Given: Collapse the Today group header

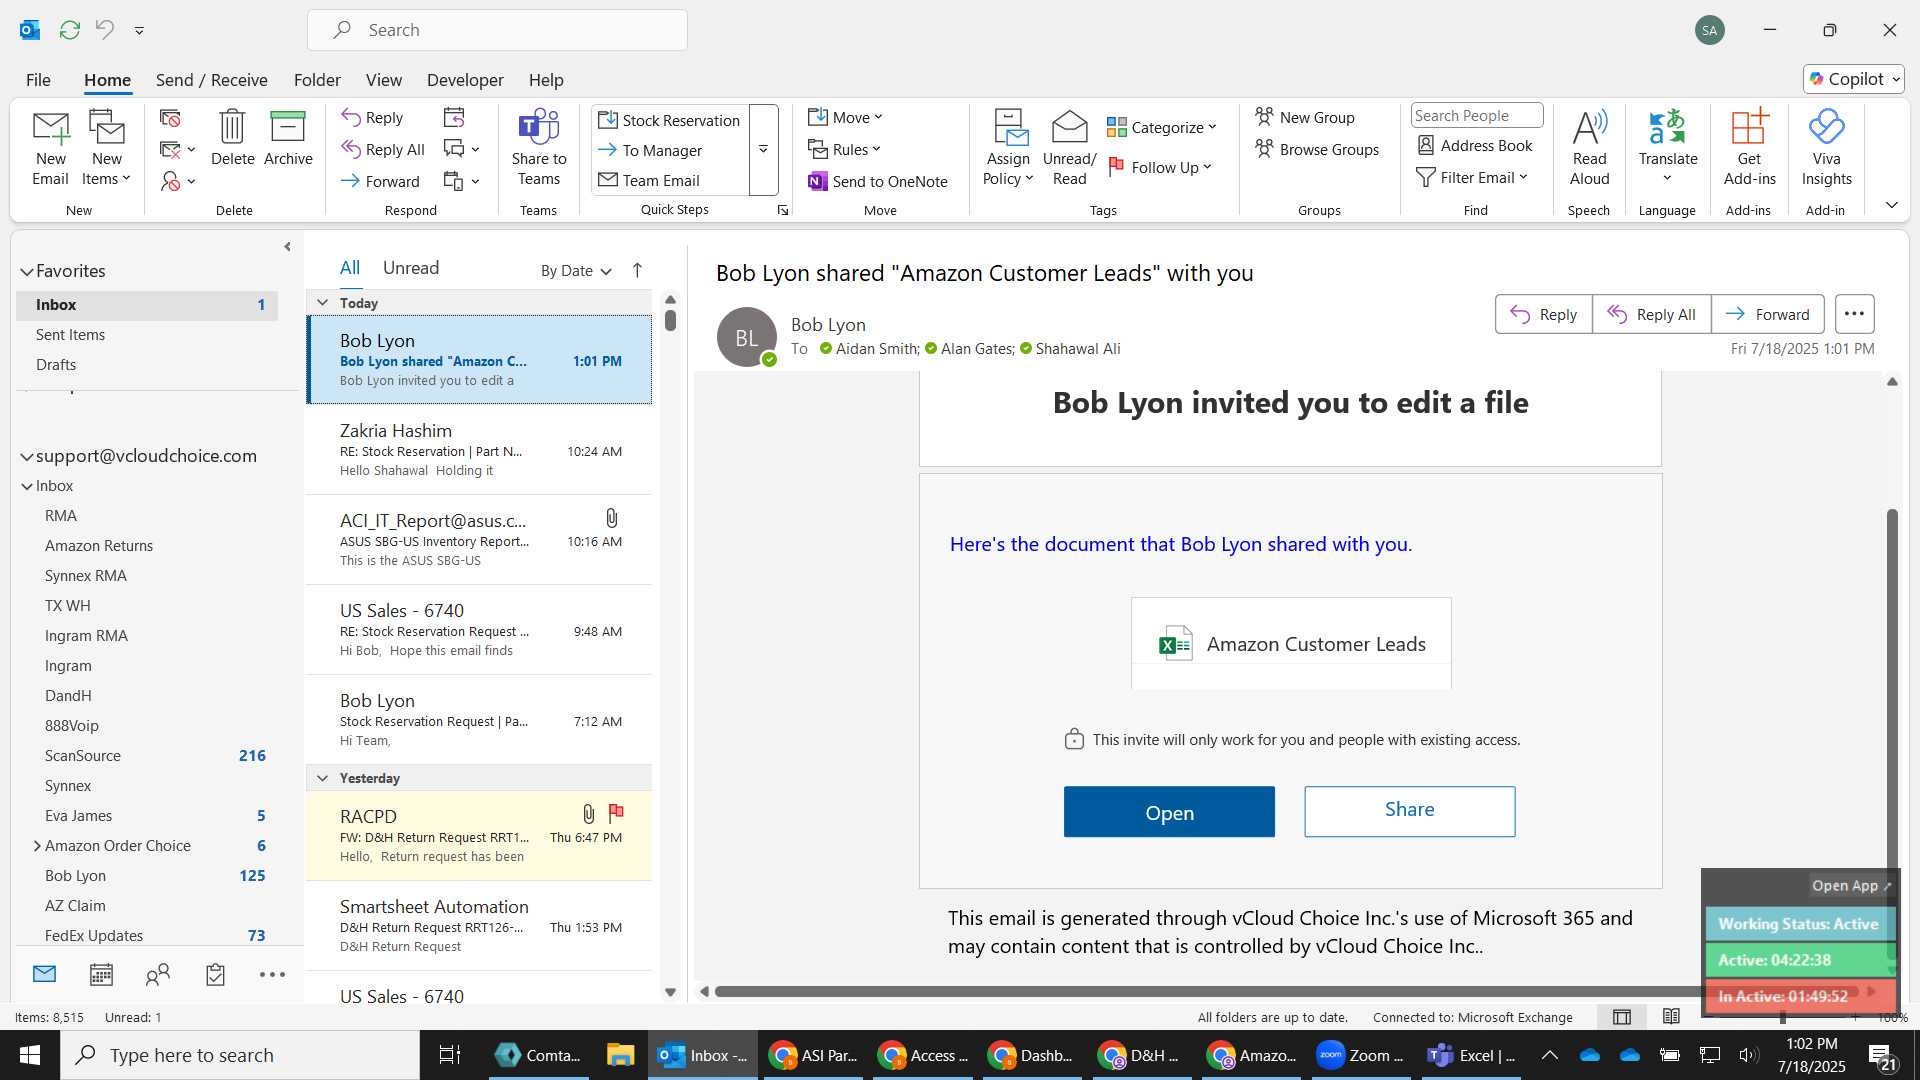Looking at the screenshot, I should (322, 302).
